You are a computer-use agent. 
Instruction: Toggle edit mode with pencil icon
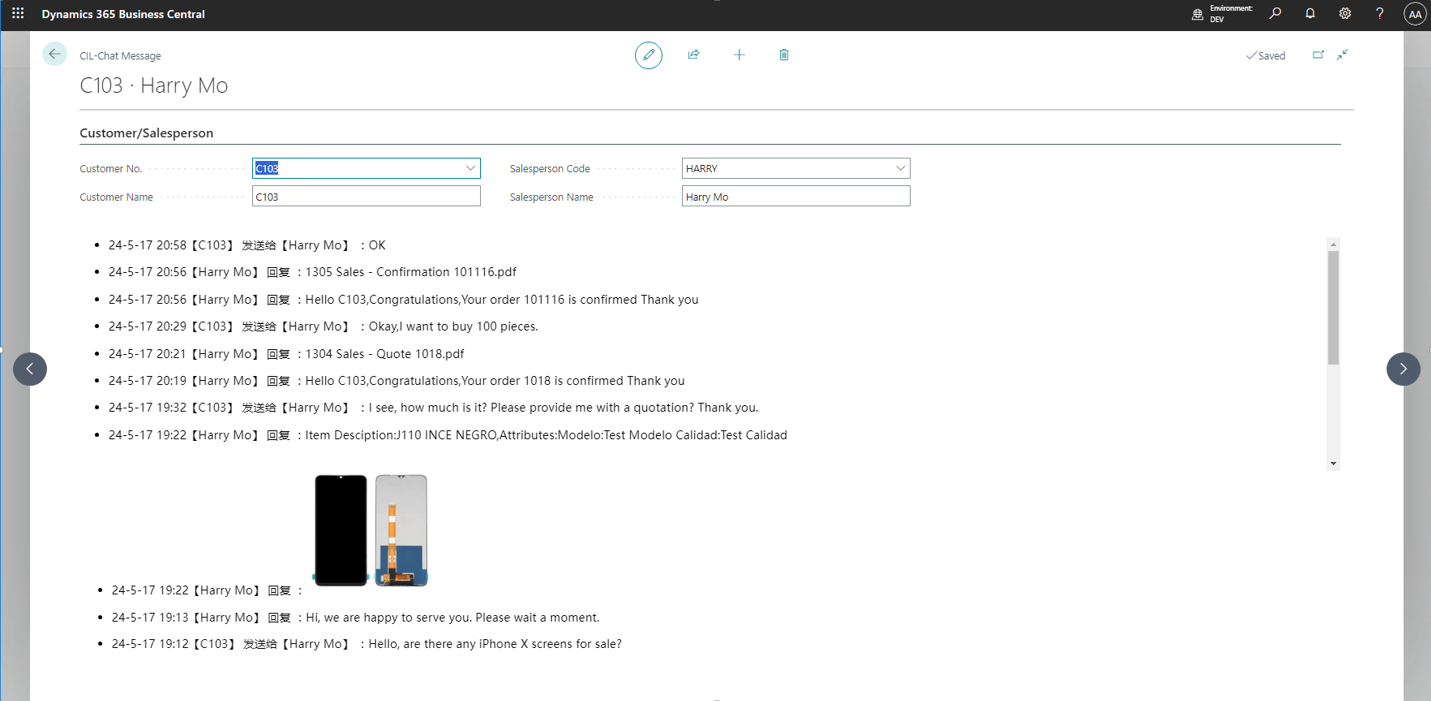[x=648, y=55]
